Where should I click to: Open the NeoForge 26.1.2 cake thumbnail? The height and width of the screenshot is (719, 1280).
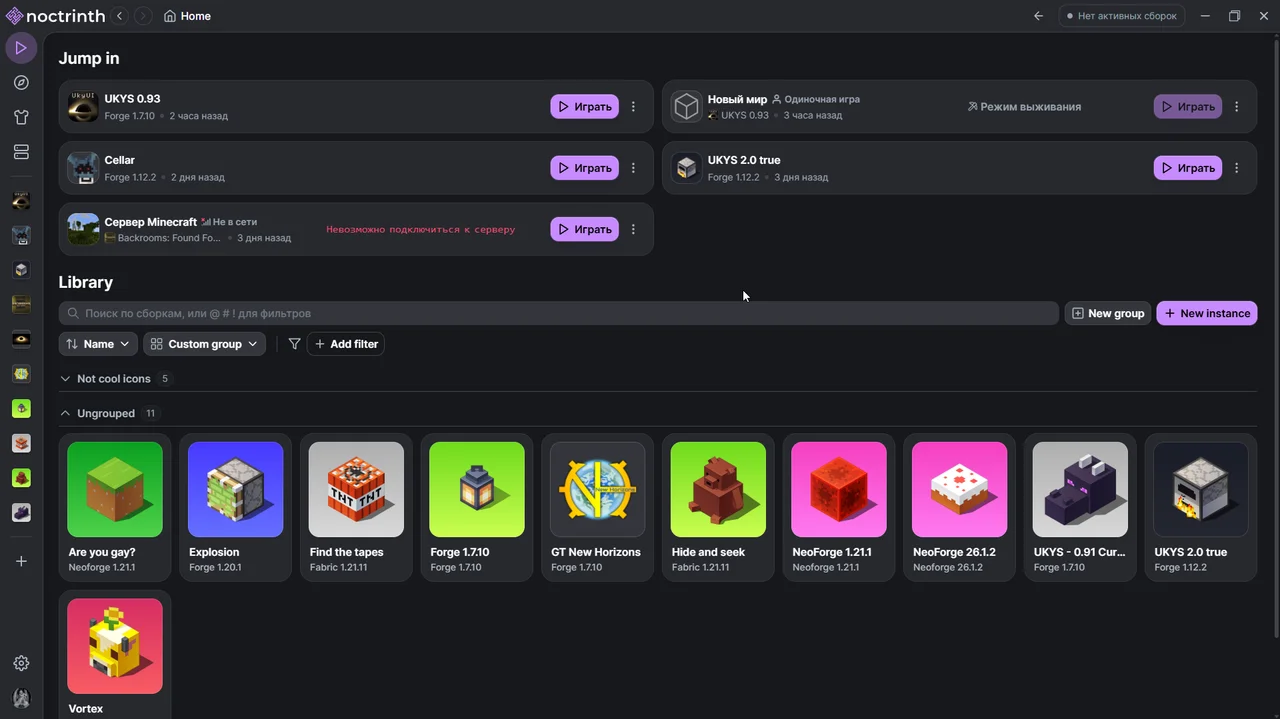(960, 489)
